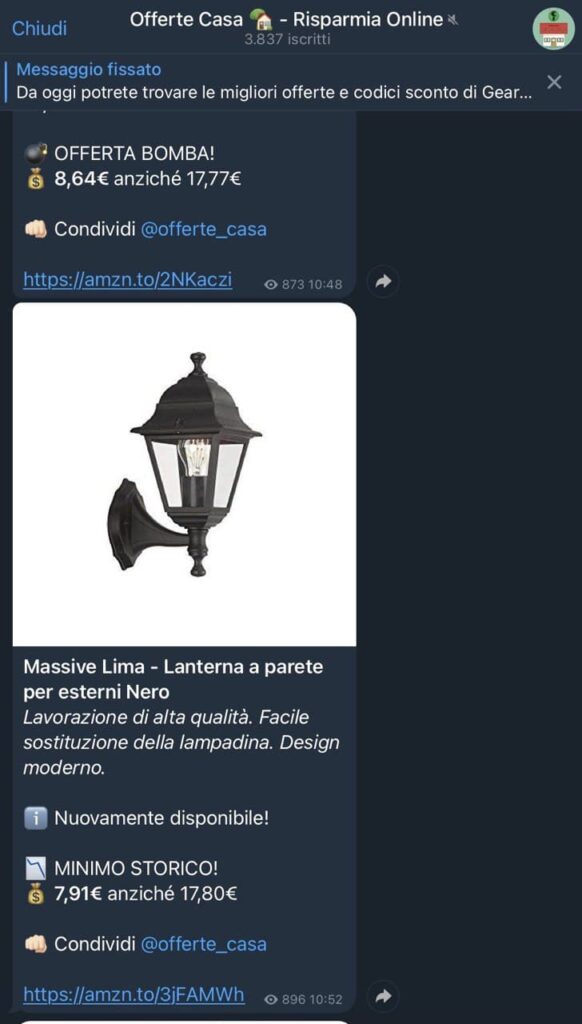This screenshot has width=582, height=1024.
Task: Tap the chart emoji at MINIMO STORICO
Action: pyautogui.click(x=35, y=869)
